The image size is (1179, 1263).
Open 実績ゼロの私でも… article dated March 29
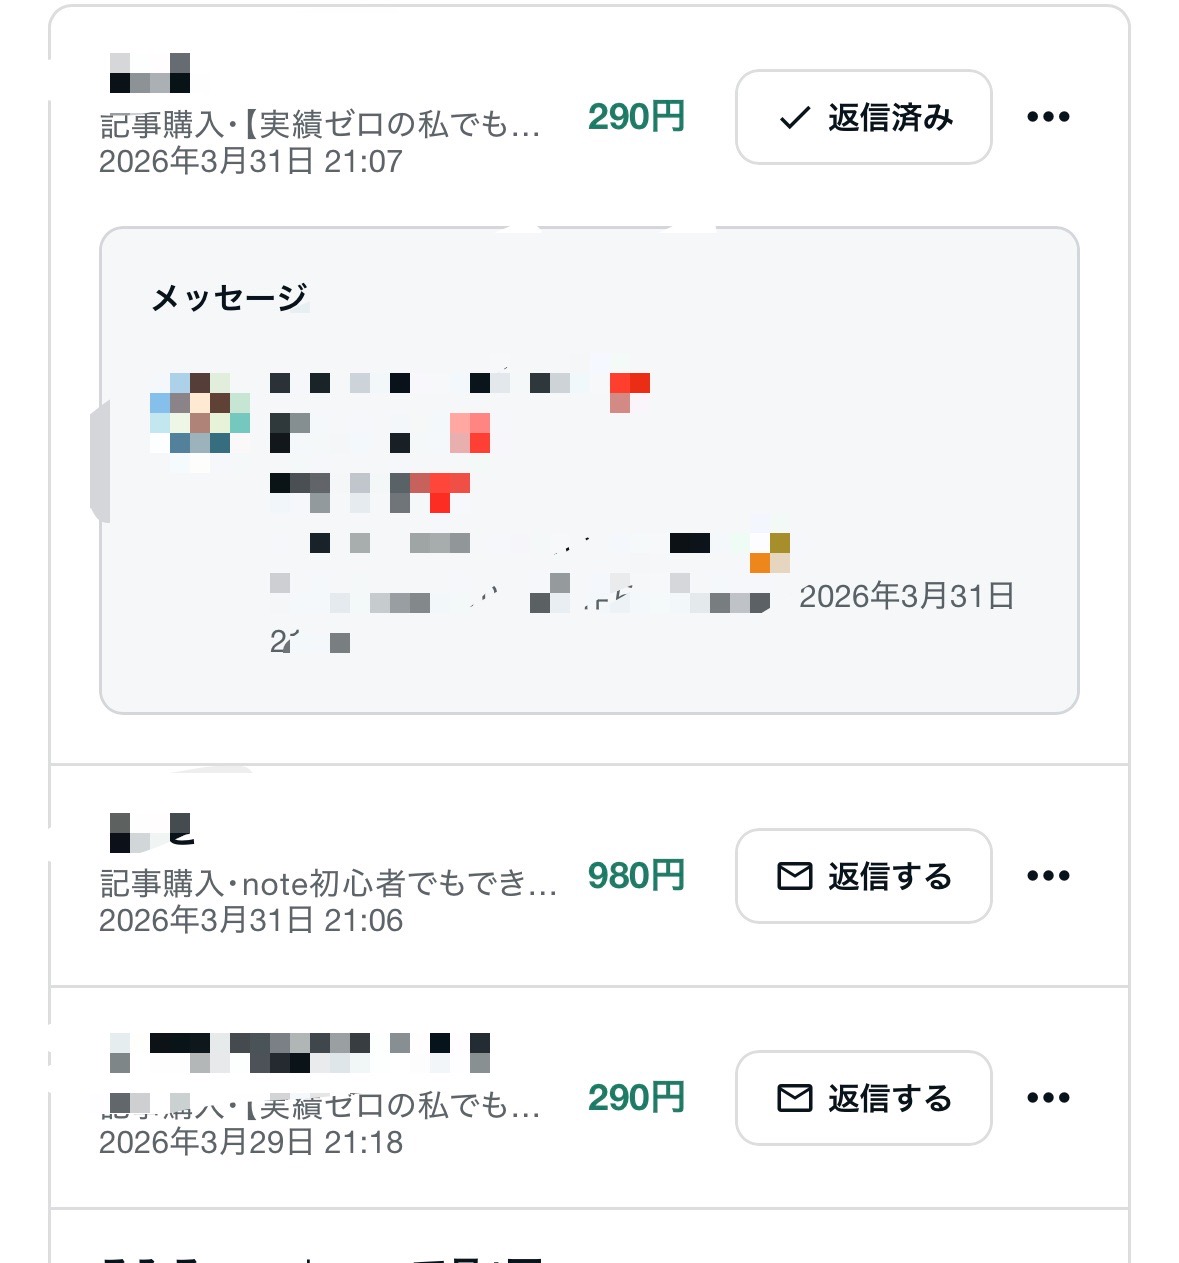pos(320,1106)
